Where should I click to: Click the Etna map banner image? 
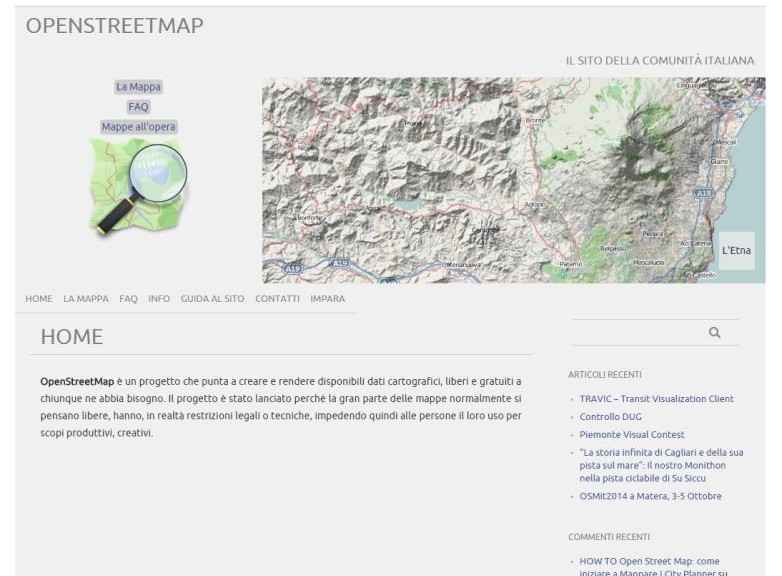tap(513, 181)
